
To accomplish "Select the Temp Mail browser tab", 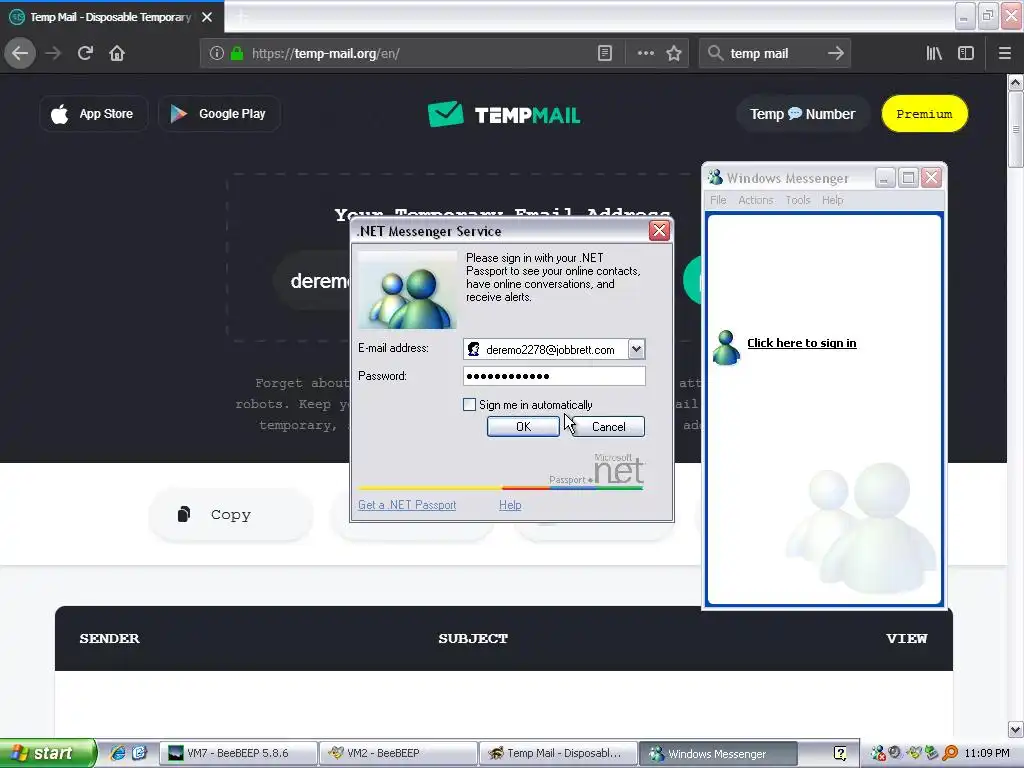I will point(111,17).
